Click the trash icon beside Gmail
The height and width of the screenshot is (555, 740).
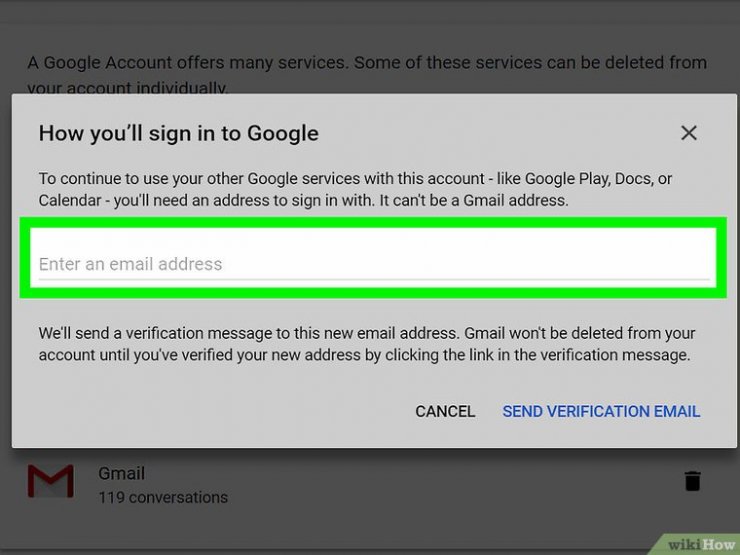coord(692,481)
